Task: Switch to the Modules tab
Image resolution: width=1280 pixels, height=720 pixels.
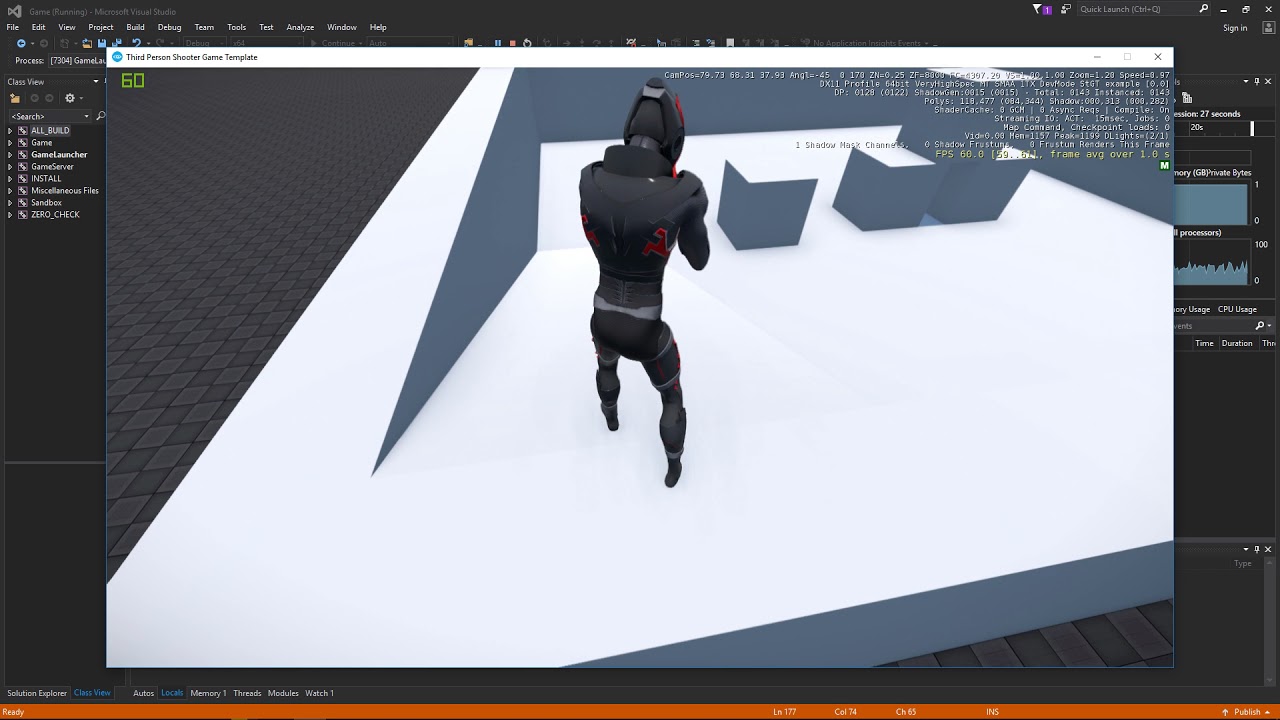Action: (x=283, y=693)
